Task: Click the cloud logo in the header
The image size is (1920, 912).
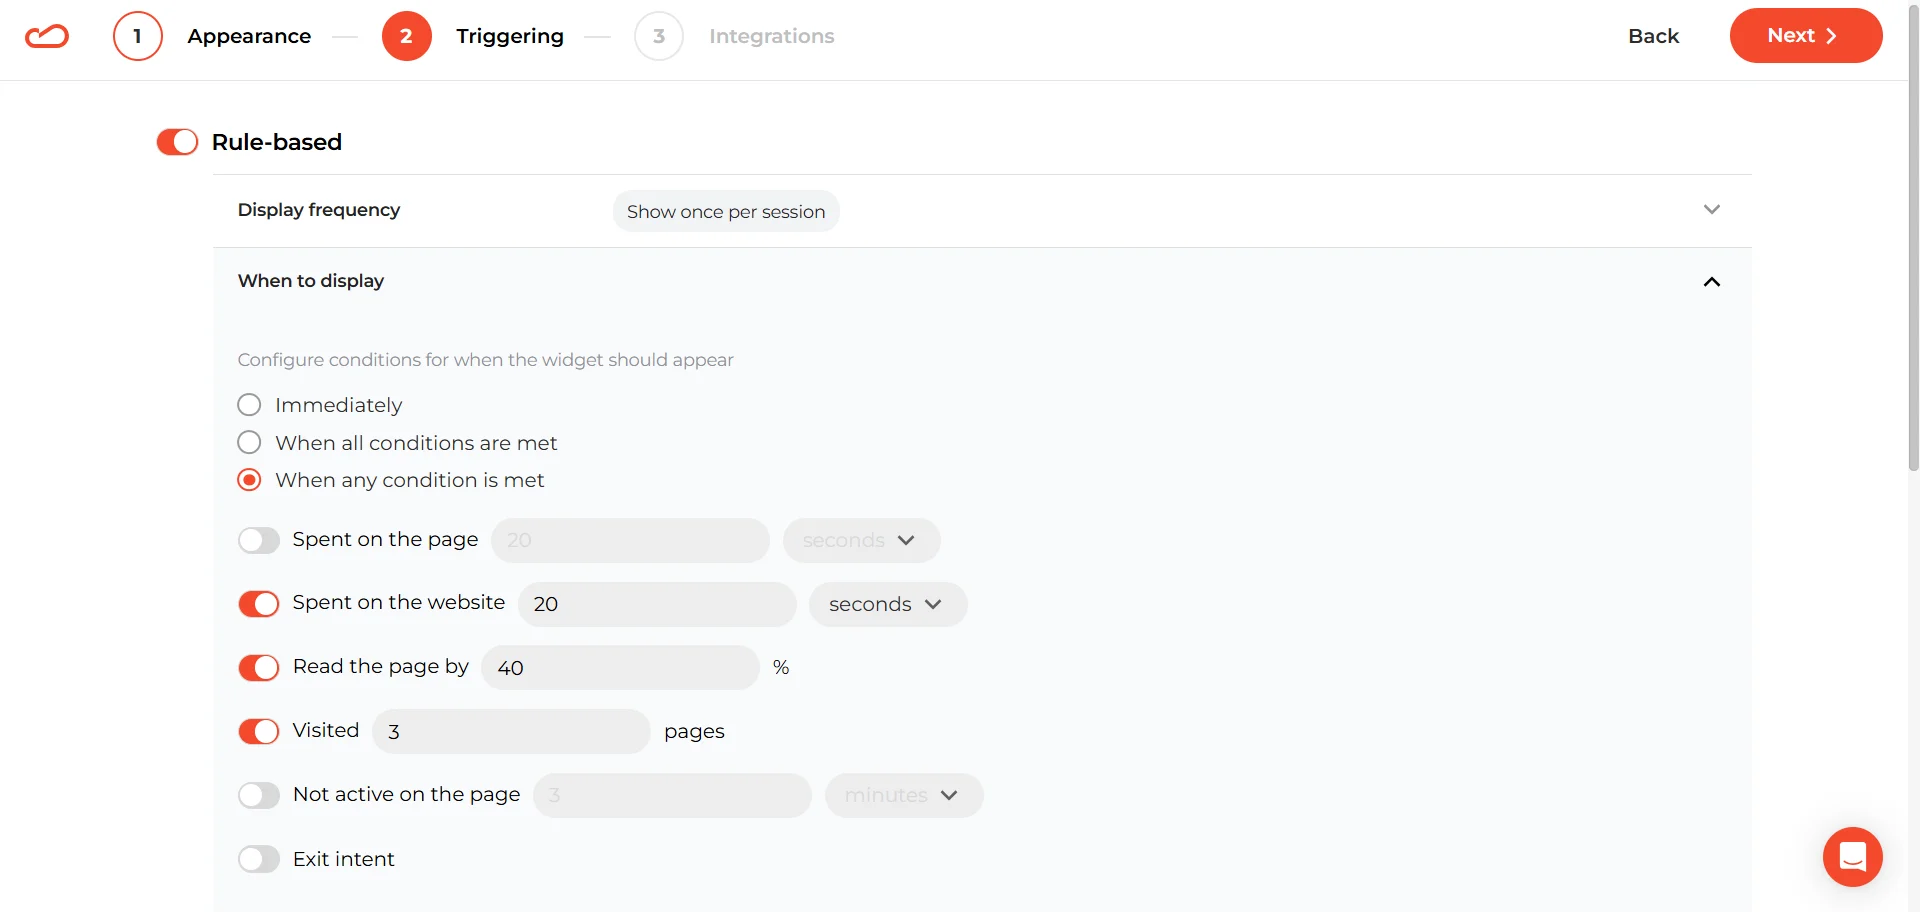Action: [46, 36]
